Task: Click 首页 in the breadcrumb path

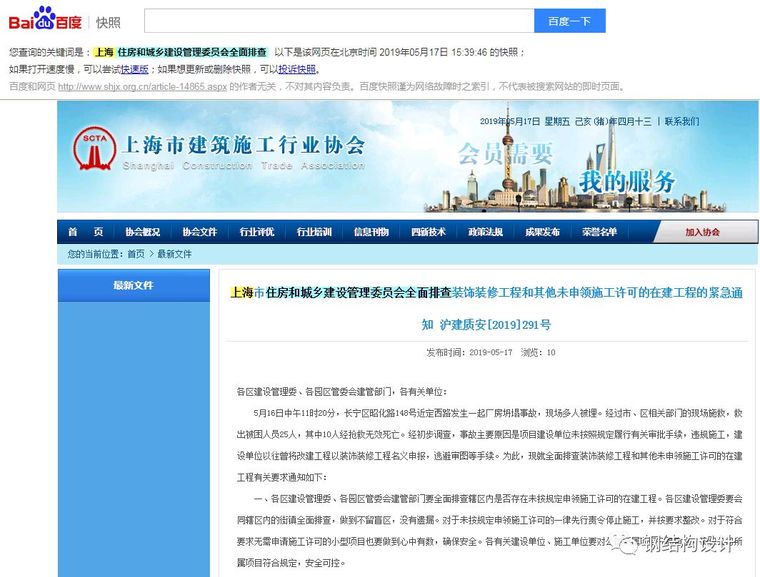Action: 135,254
